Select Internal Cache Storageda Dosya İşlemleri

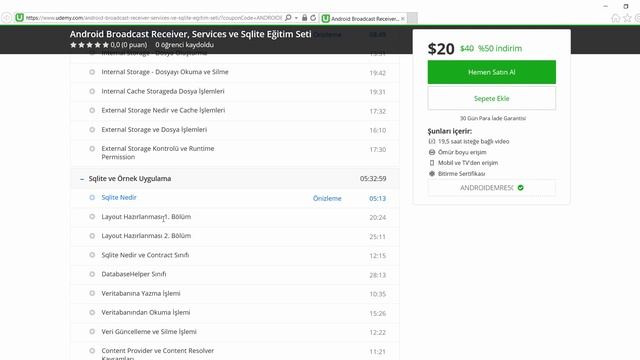pos(163,91)
